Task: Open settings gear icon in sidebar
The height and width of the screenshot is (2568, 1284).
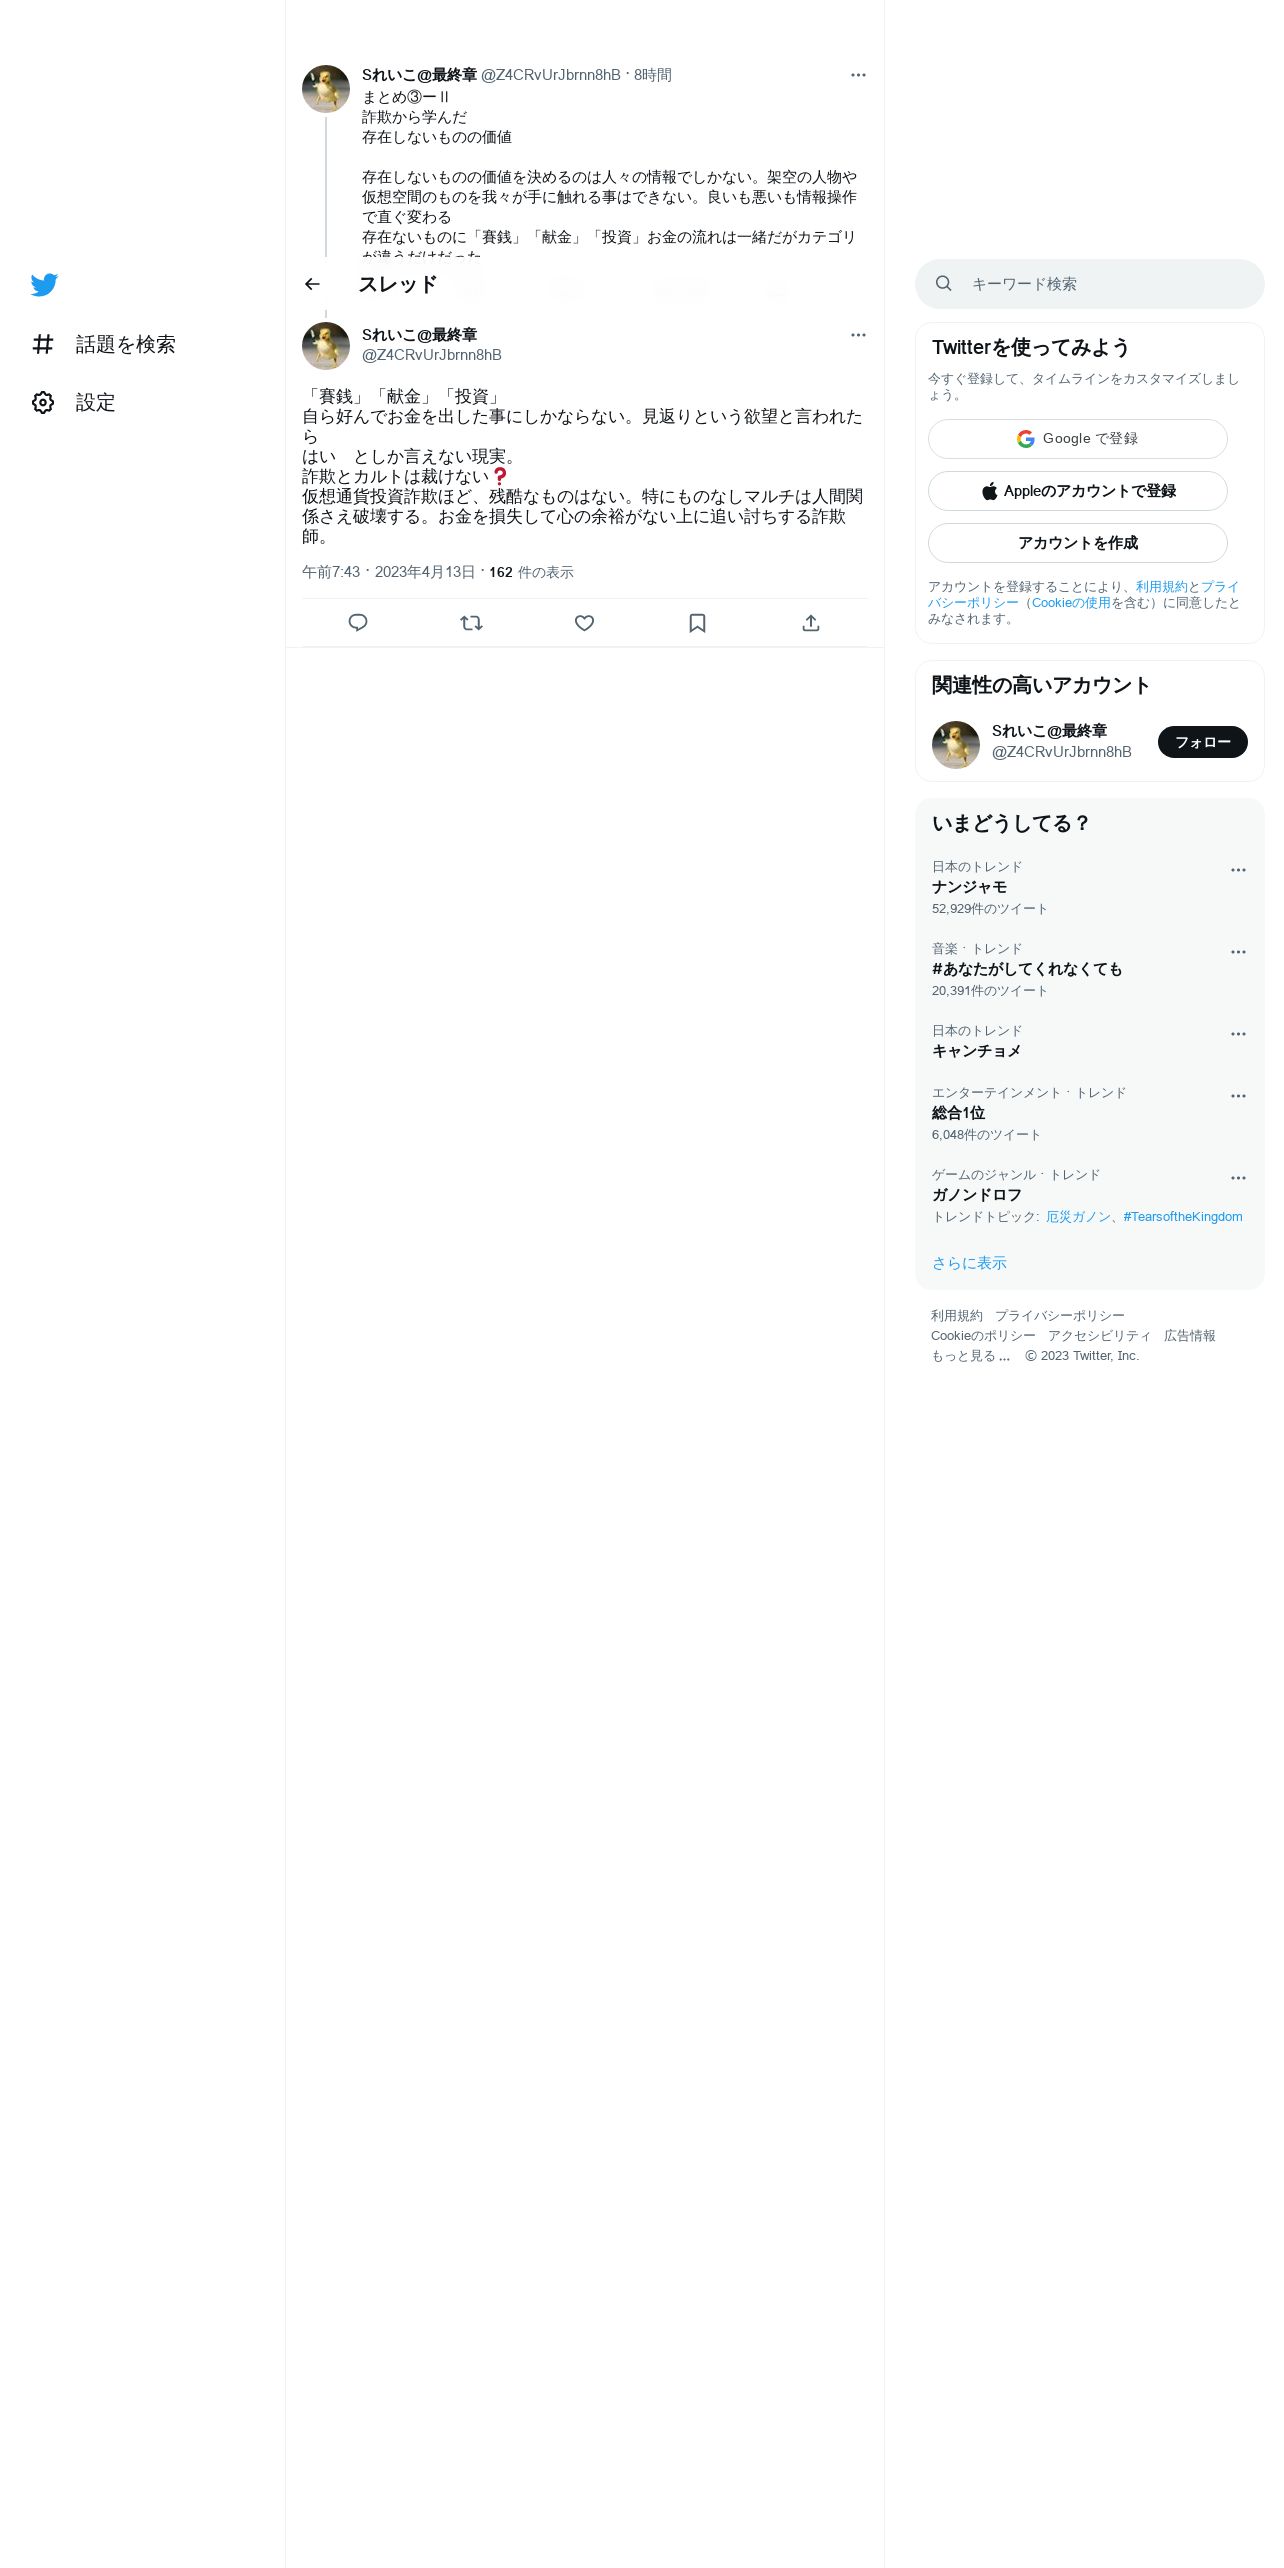Action: 43,402
